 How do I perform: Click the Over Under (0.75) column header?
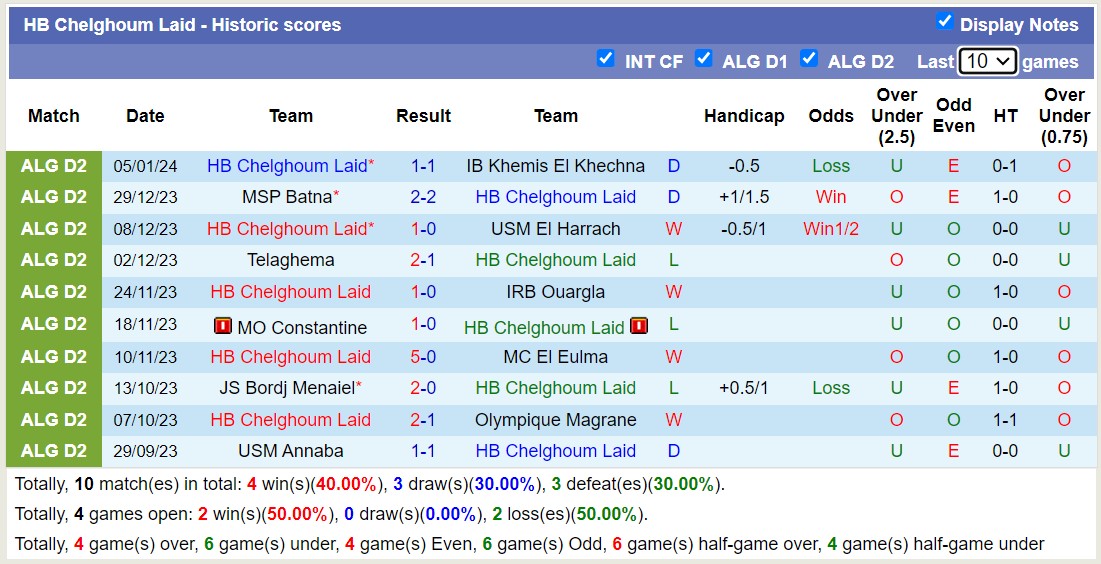click(1064, 116)
